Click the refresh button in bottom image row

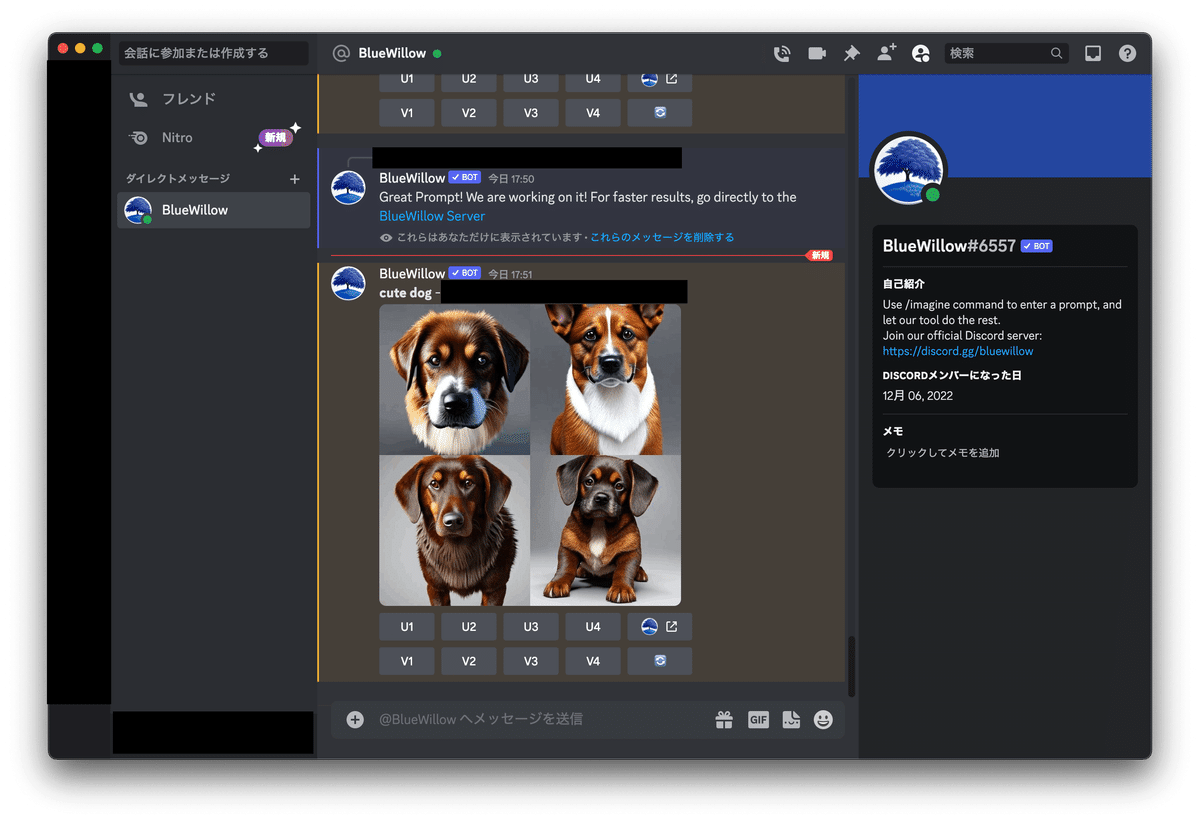pyautogui.click(x=660, y=661)
